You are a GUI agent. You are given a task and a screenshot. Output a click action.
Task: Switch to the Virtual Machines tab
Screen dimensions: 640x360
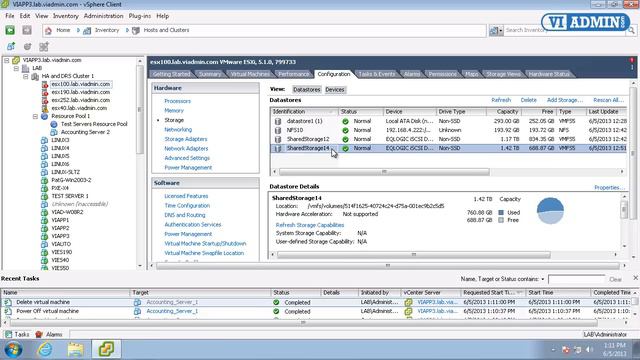[250, 74]
